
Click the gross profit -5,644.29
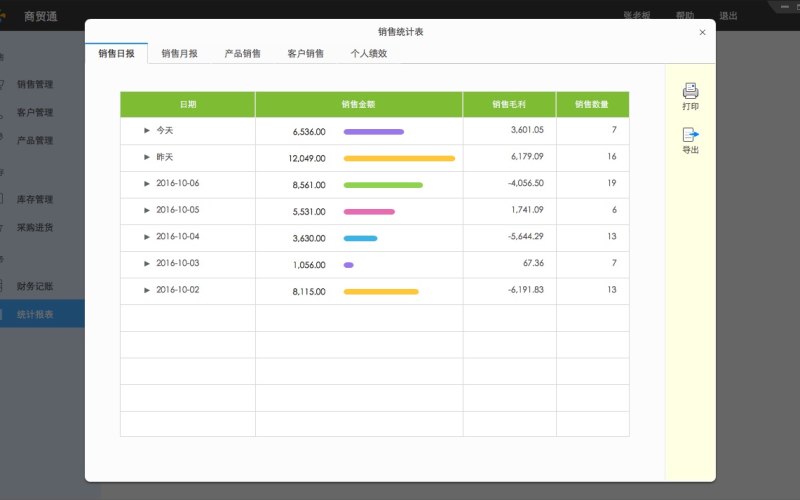526,236
